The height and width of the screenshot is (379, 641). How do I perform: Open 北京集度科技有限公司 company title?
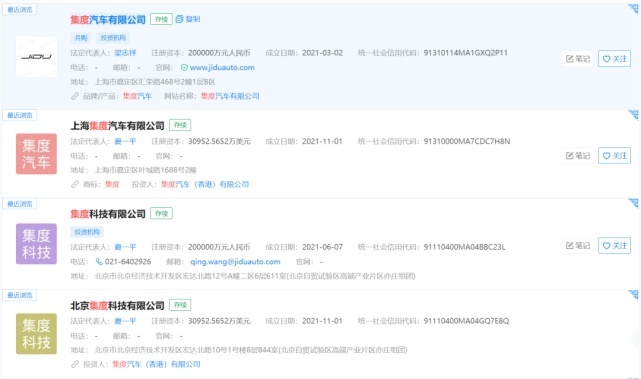pos(117,305)
